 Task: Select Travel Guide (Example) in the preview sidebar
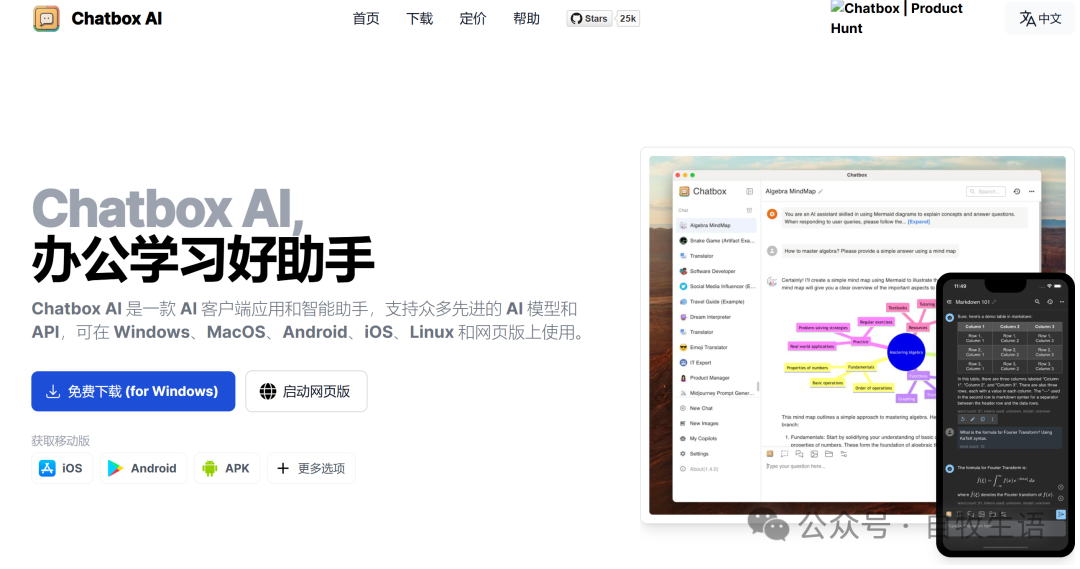coord(716,302)
